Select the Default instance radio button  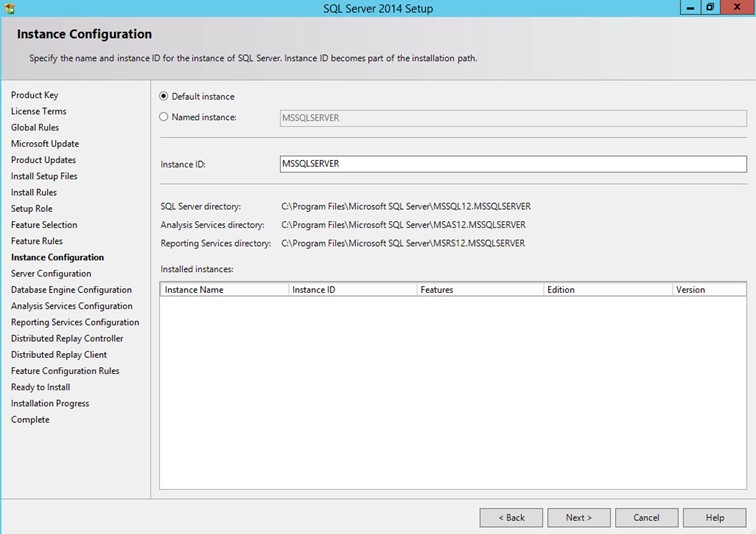point(164,97)
